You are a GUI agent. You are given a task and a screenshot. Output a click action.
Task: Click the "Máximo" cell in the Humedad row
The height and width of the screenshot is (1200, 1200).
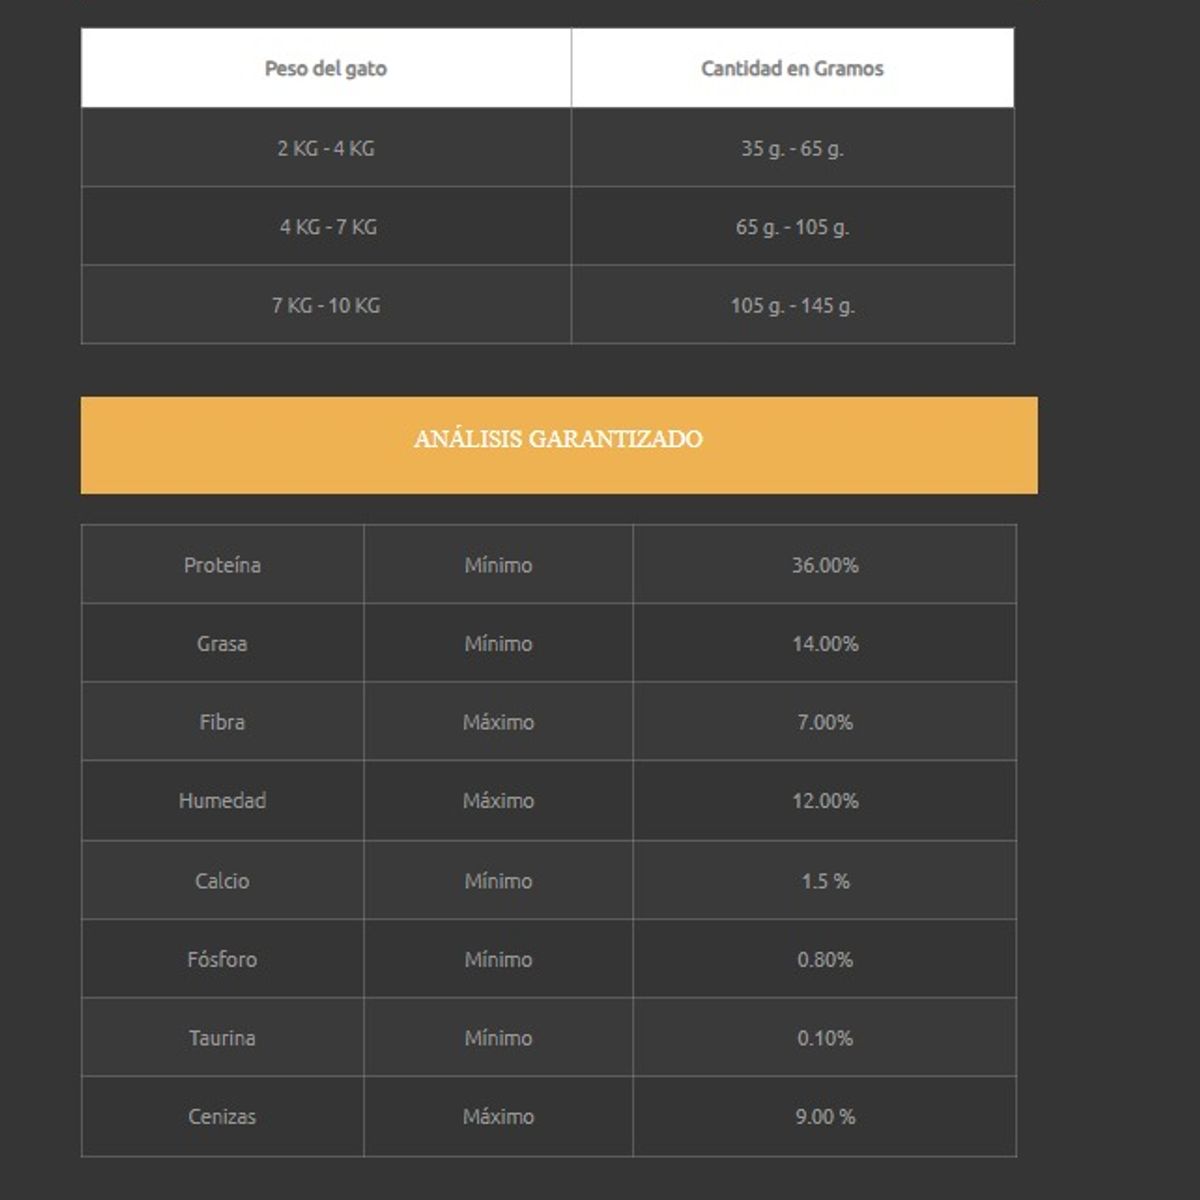coord(498,801)
